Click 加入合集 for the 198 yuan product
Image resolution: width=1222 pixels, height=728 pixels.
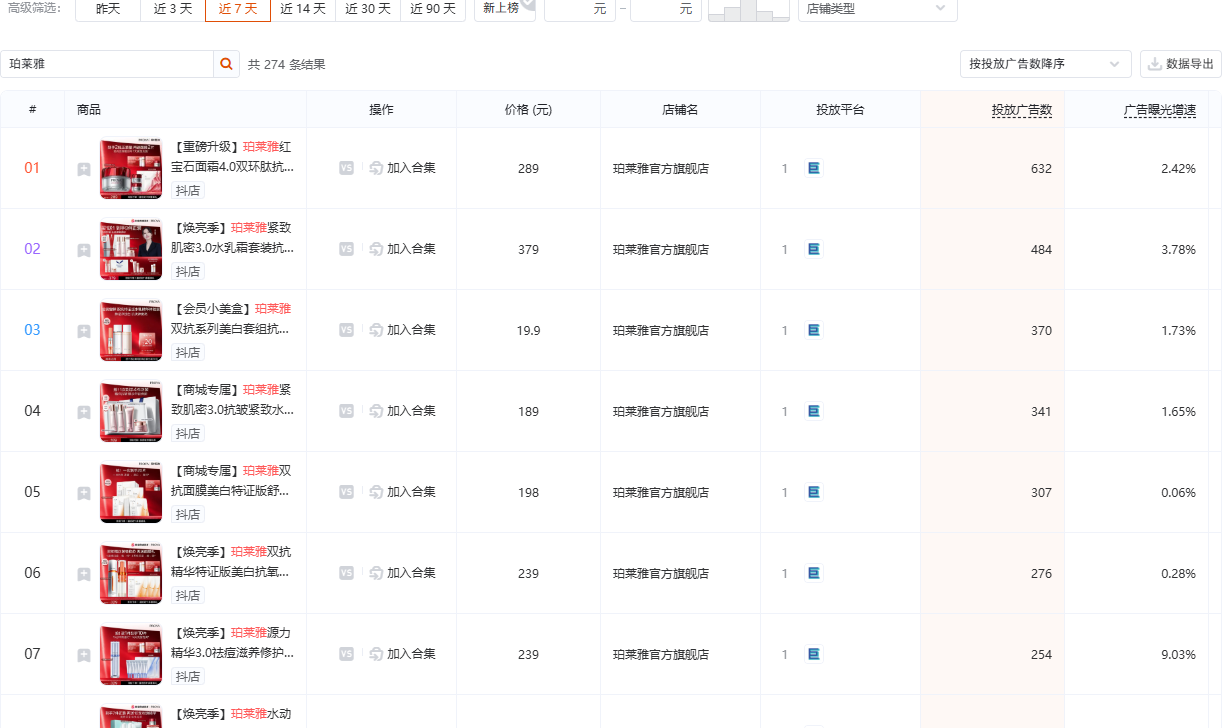point(402,492)
